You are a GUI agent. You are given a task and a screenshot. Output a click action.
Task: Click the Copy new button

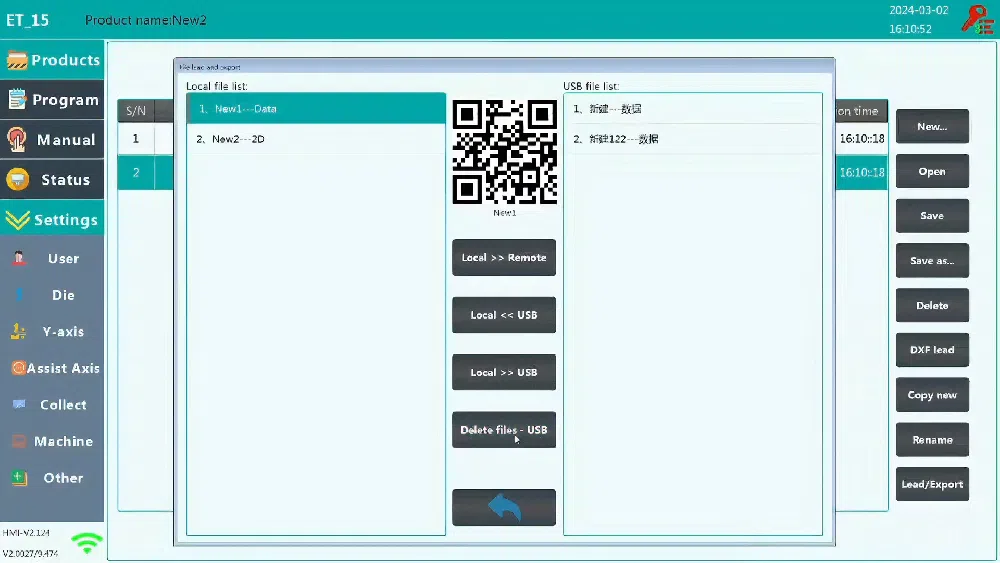pos(932,395)
